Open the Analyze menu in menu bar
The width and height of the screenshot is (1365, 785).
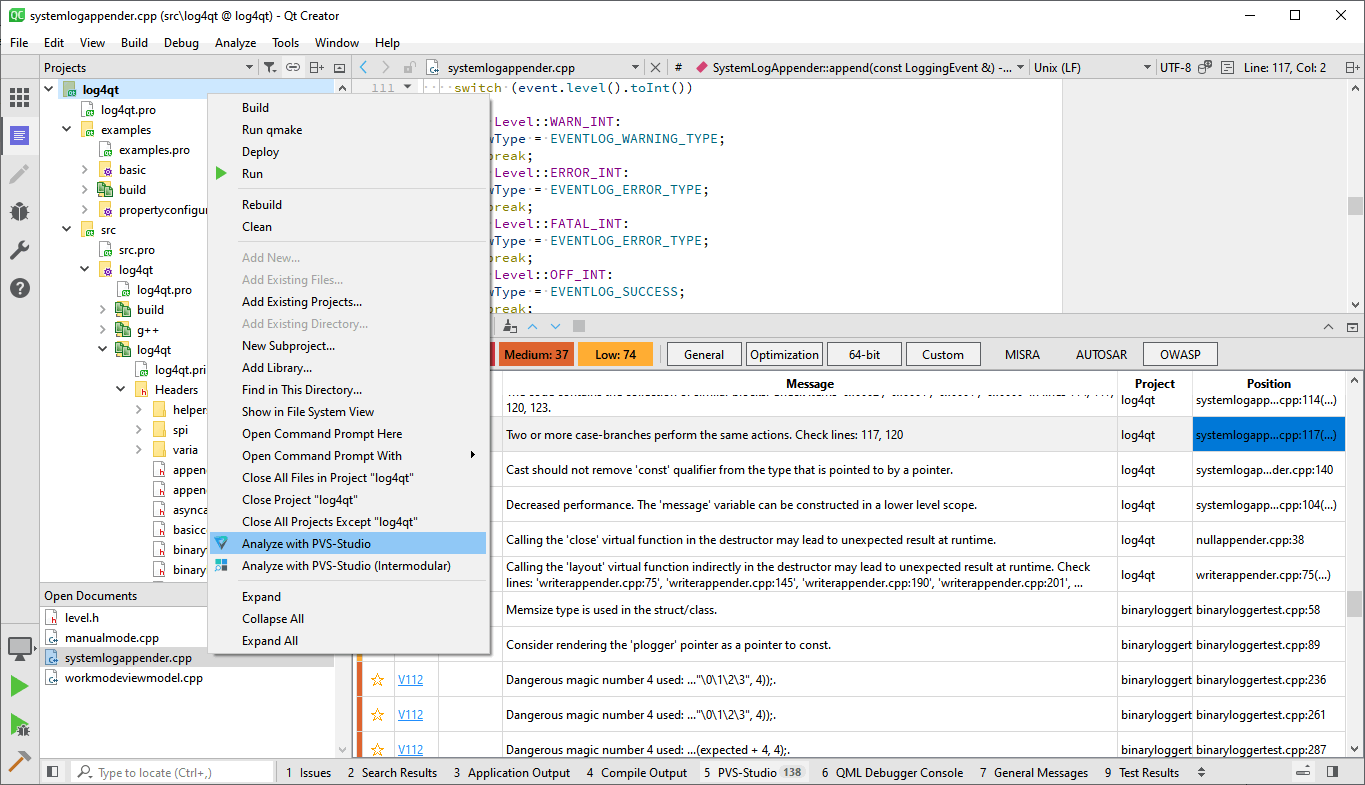235,42
